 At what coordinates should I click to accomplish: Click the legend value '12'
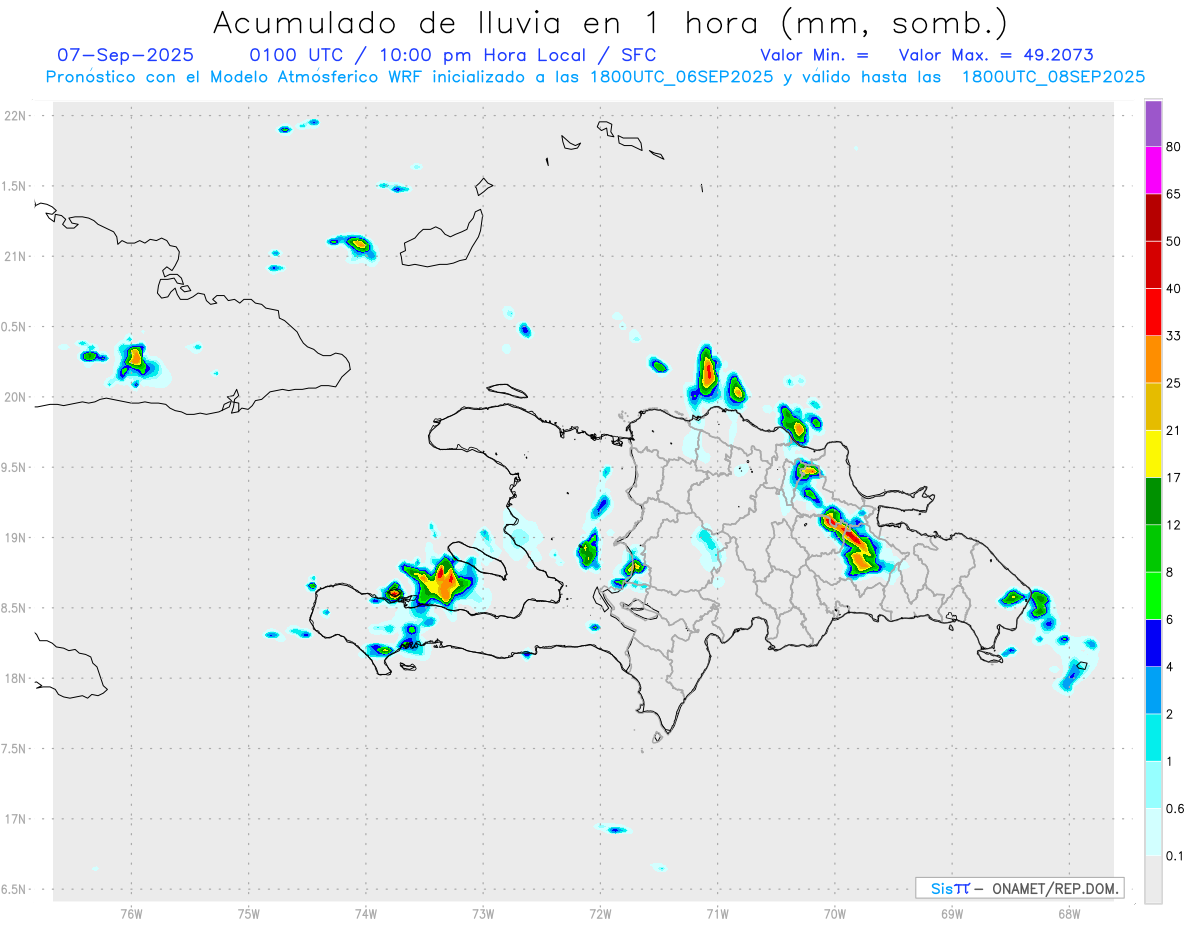click(x=1174, y=525)
